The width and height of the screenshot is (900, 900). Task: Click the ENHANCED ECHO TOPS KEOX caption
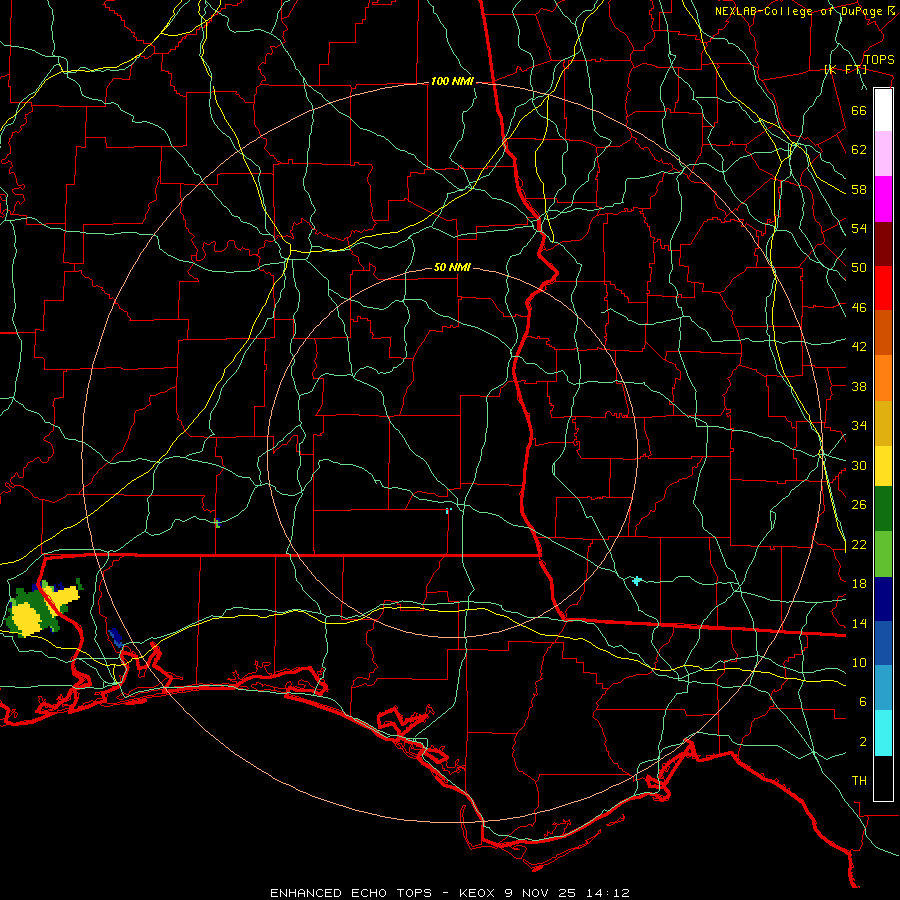tap(450, 893)
